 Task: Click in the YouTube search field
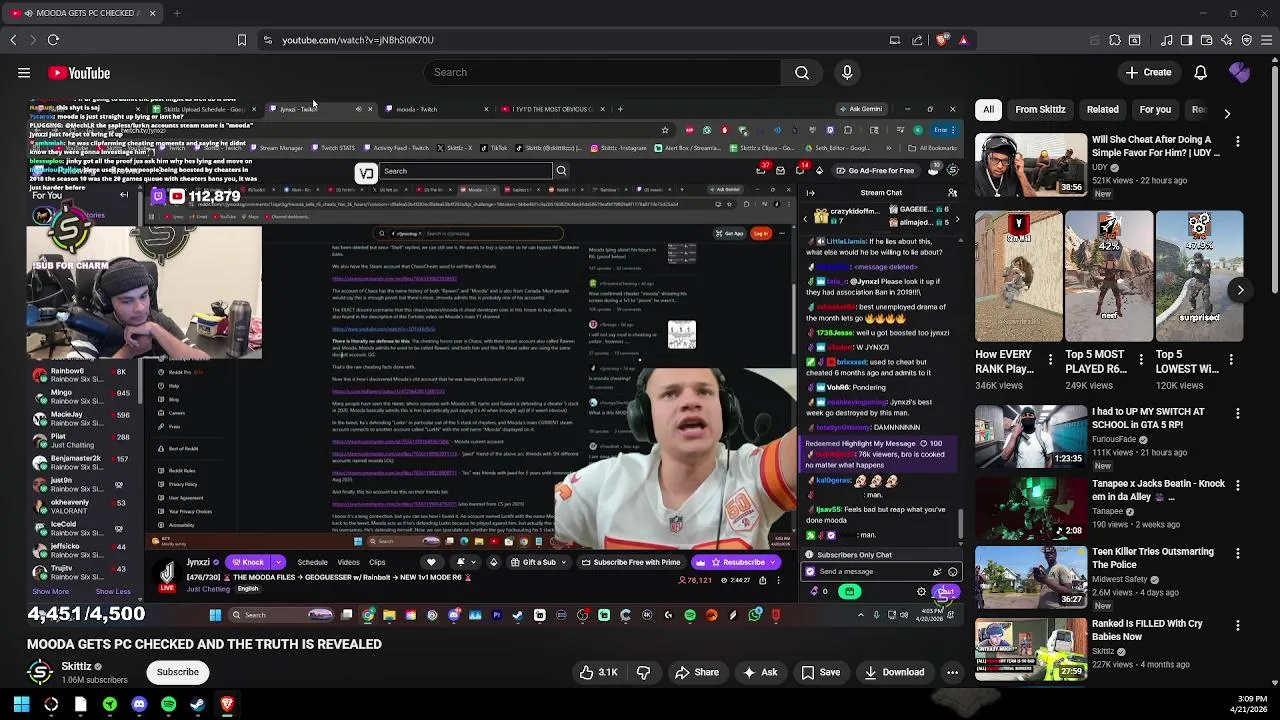pos(602,72)
